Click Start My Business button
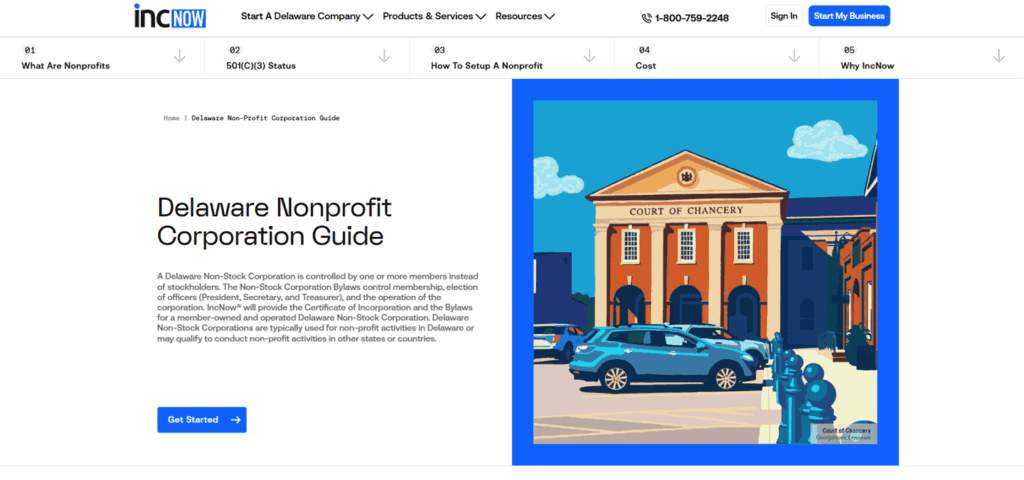Image resolution: width=1024 pixels, height=480 pixels. [849, 16]
